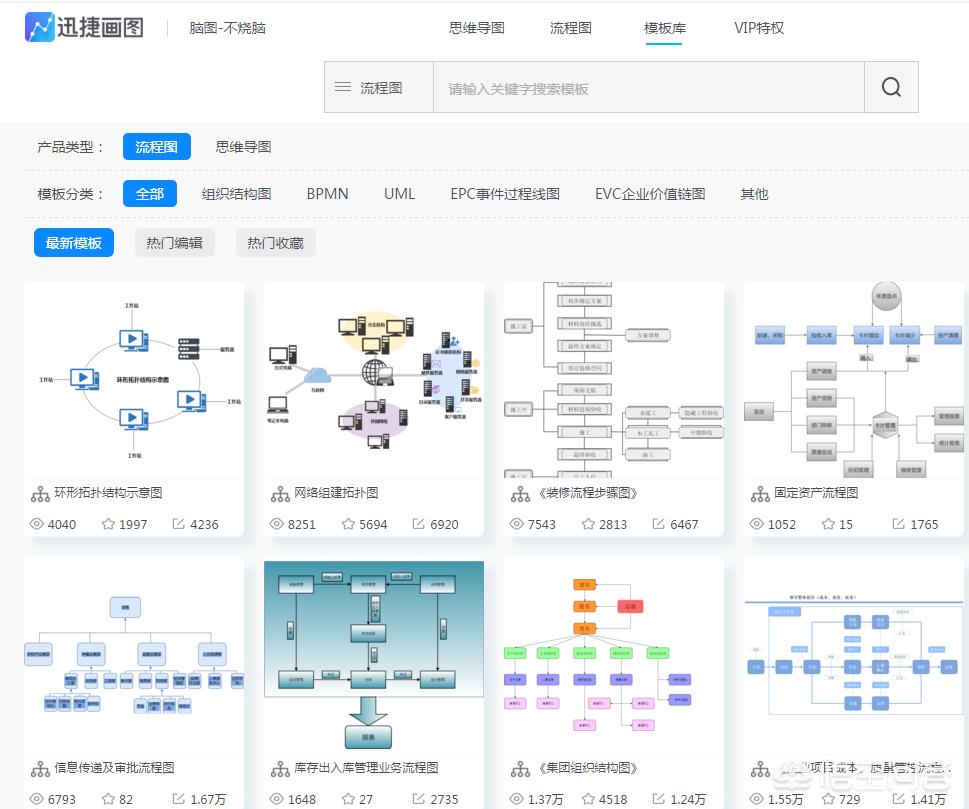The height and width of the screenshot is (809, 969).
Task: Click the 最新模板 button
Action: (x=73, y=242)
